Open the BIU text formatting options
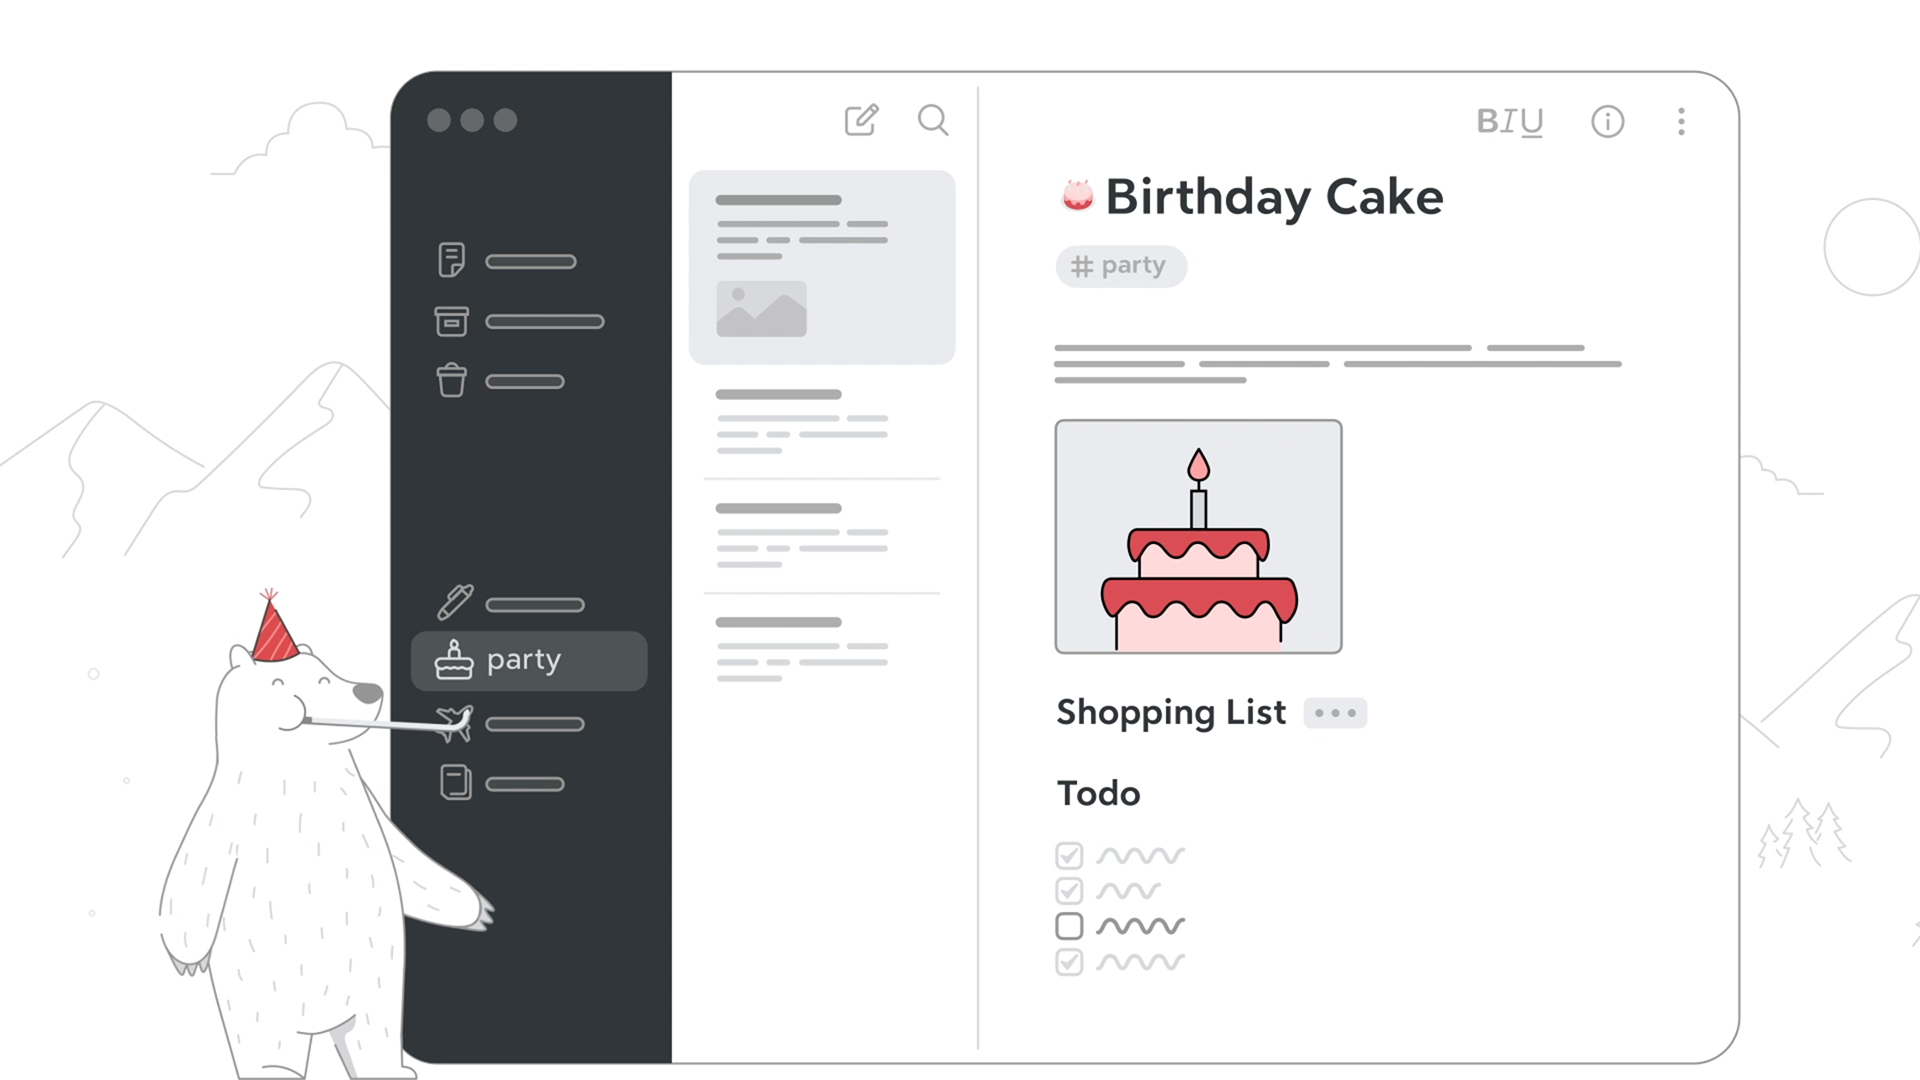 coord(1509,122)
